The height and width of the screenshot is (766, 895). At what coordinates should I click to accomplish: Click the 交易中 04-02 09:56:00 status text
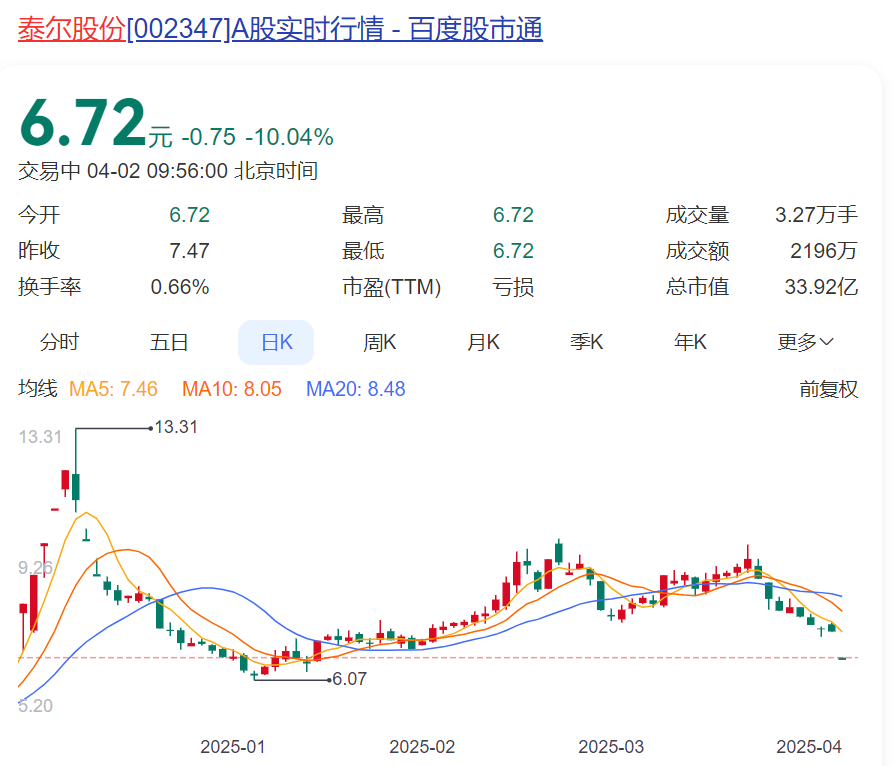[168, 171]
